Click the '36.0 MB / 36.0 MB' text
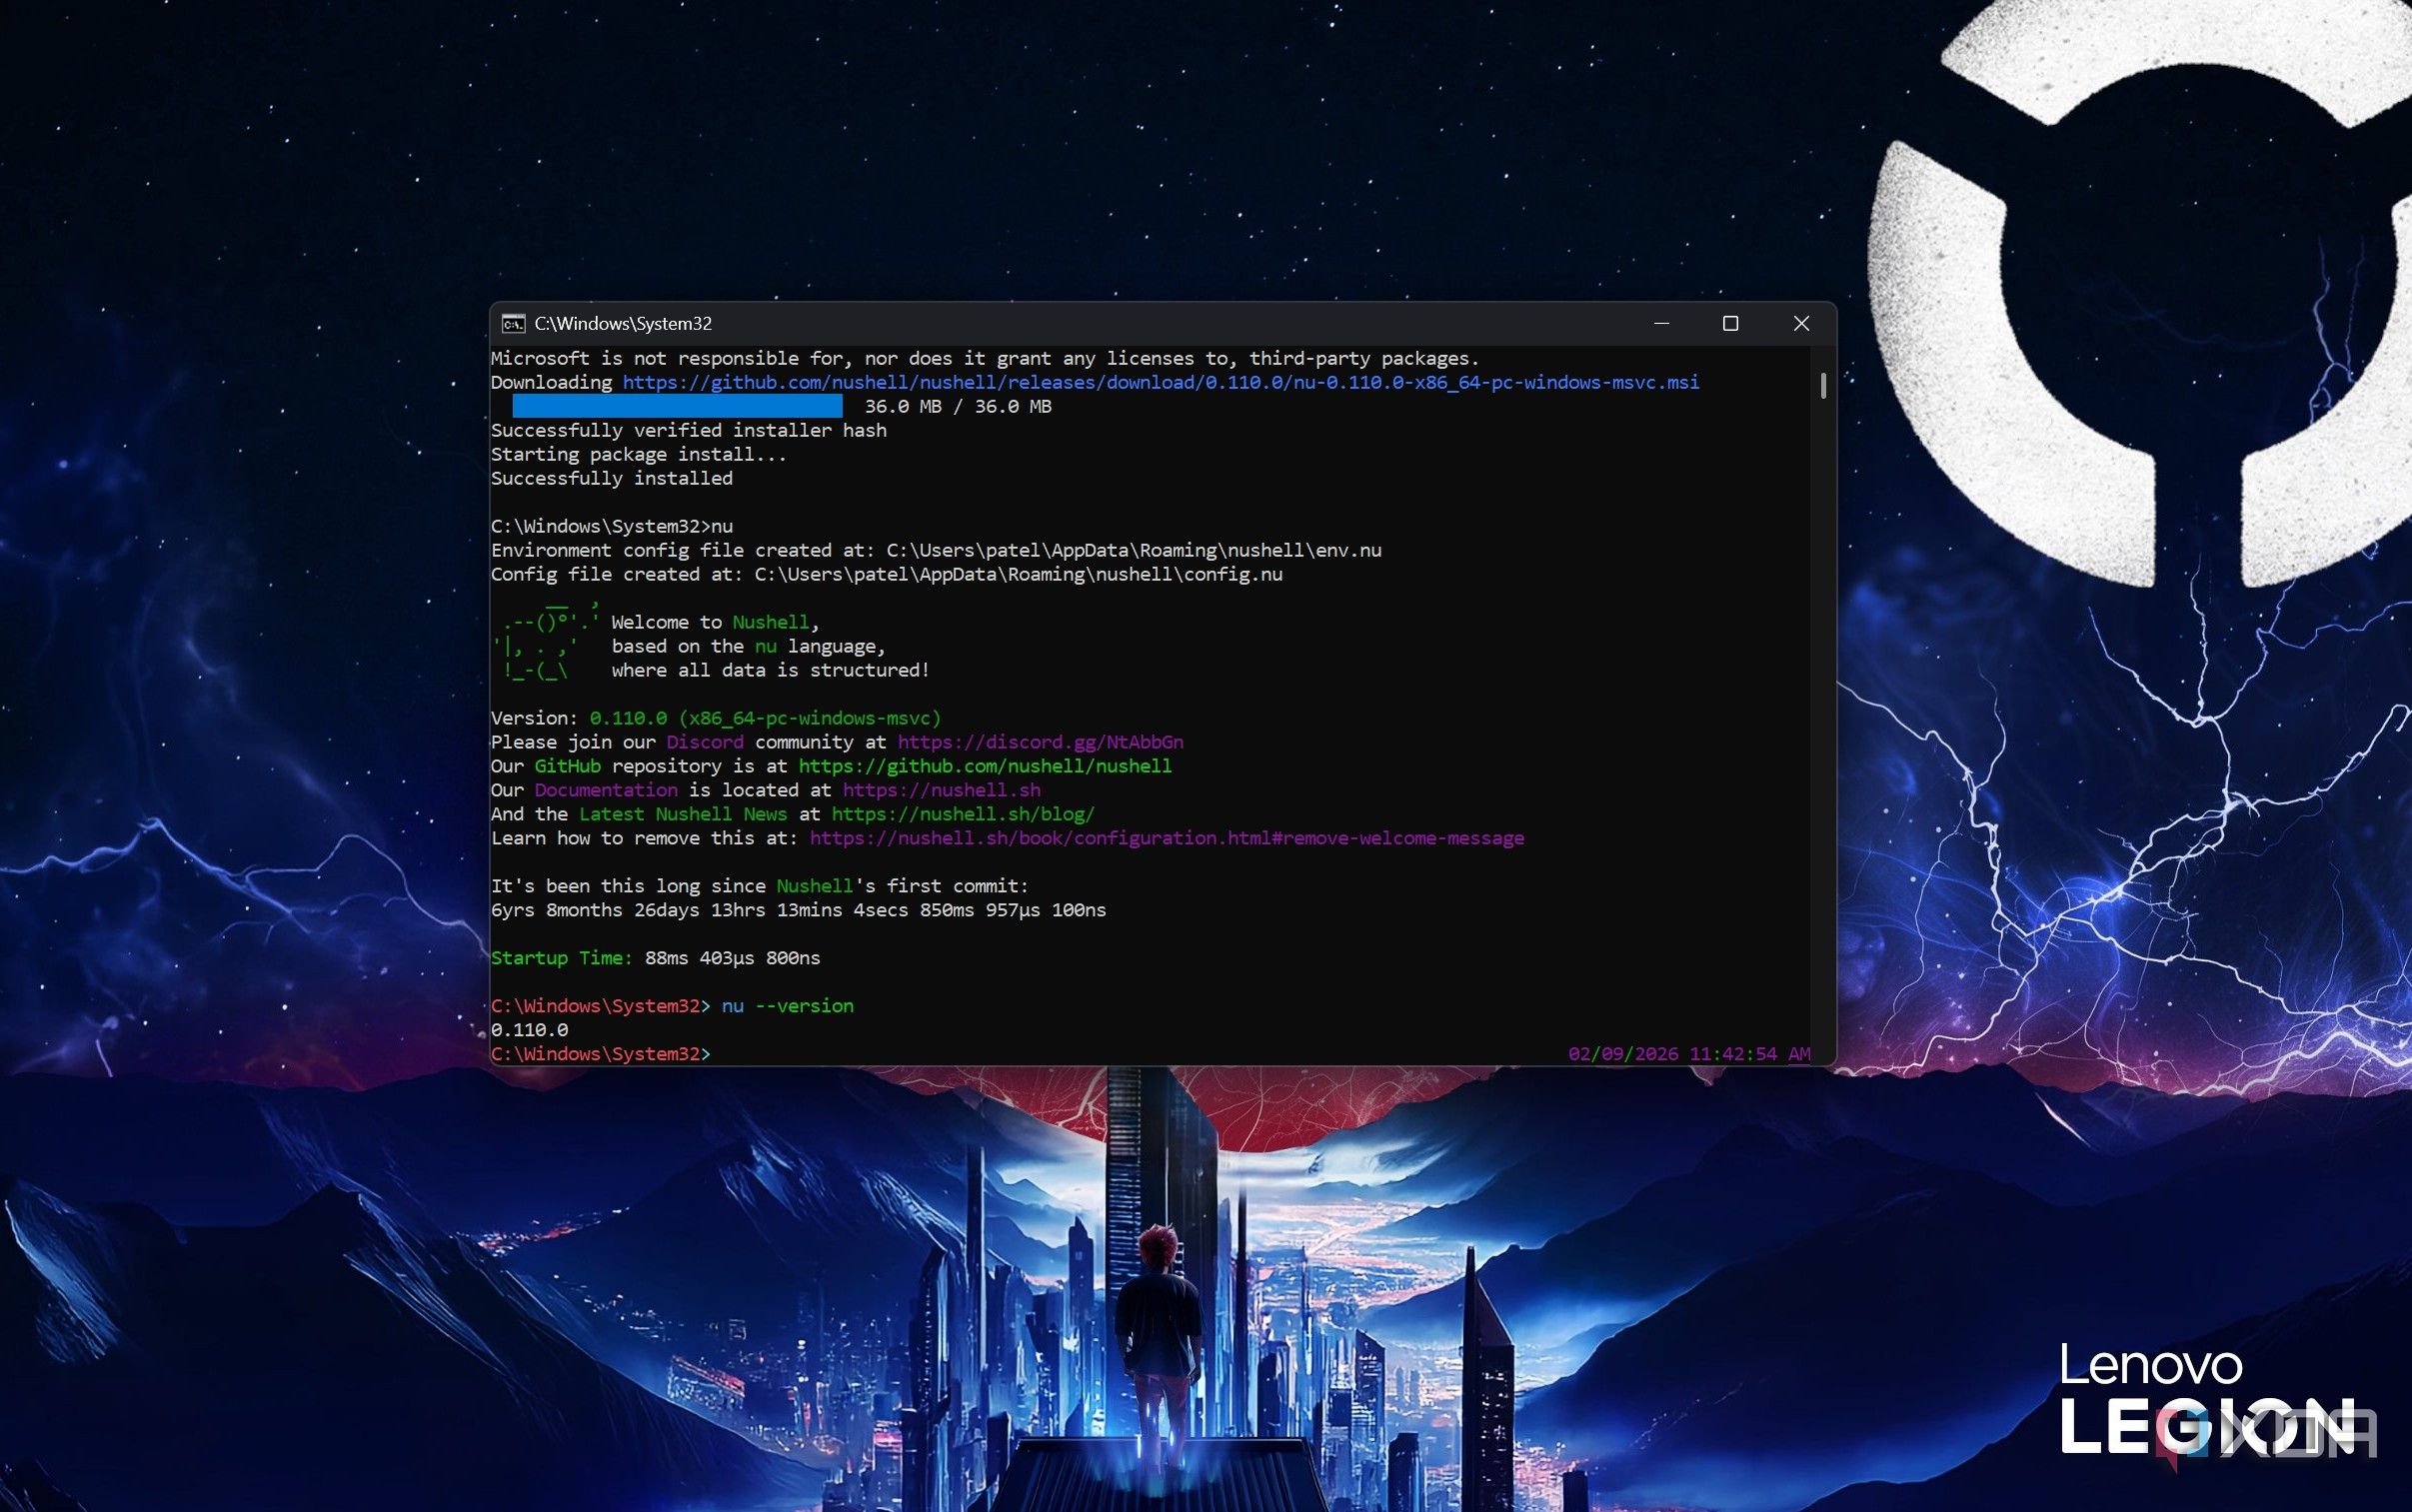Viewport: 2412px width, 1512px height. pos(957,406)
